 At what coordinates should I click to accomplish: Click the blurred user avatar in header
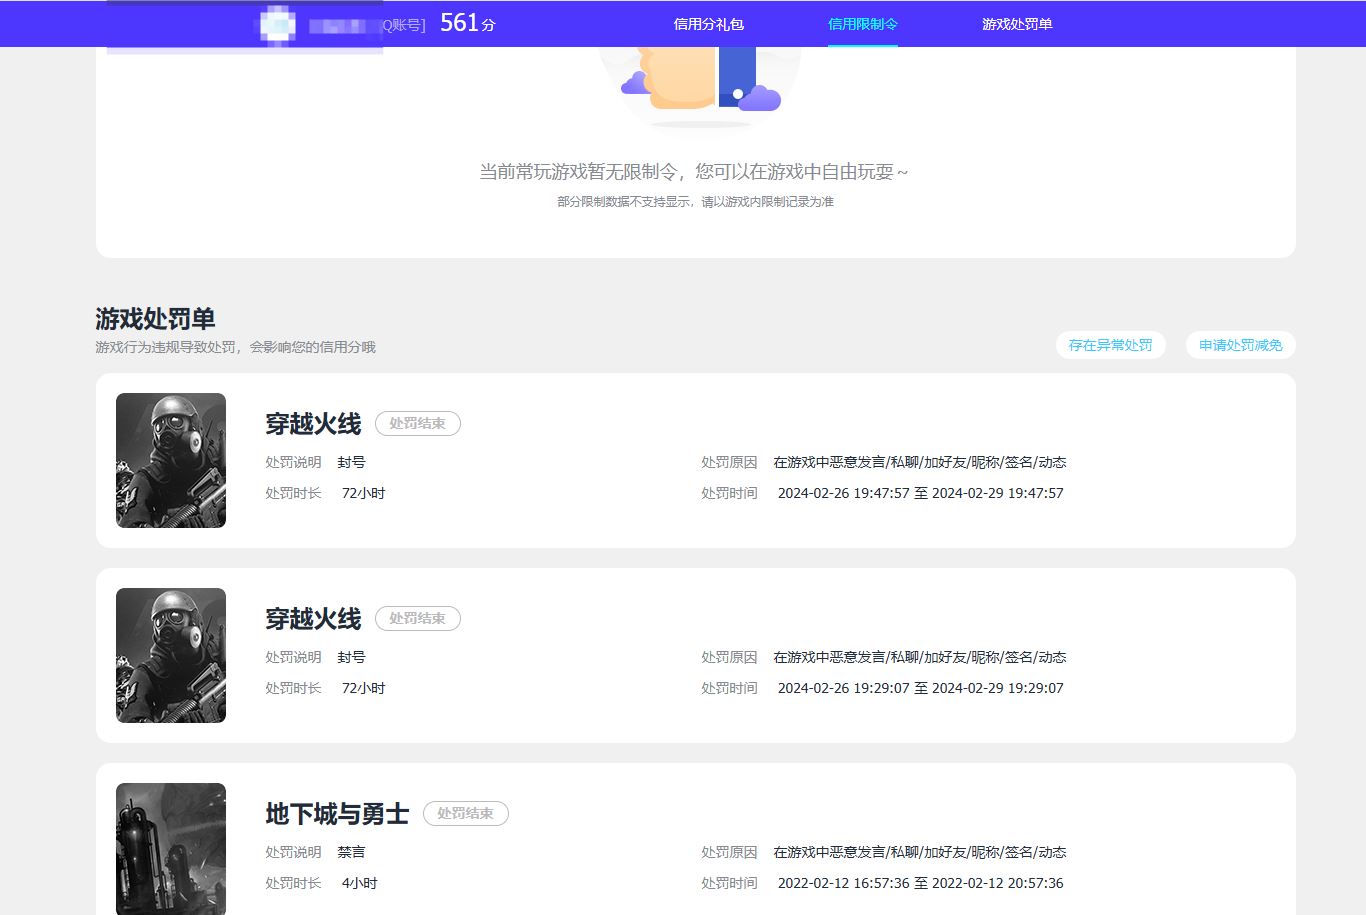277,24
